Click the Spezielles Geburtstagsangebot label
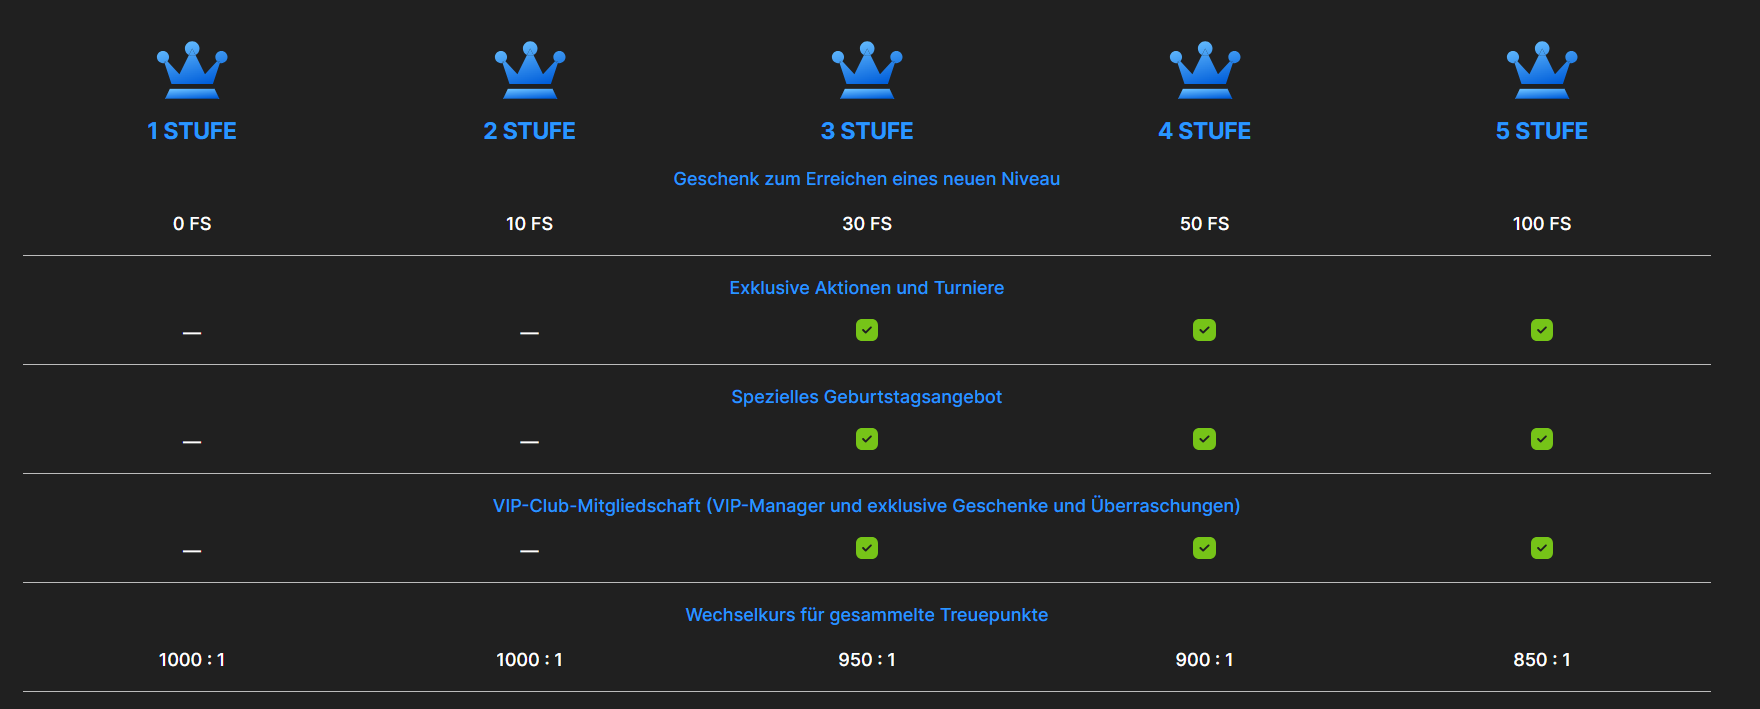The height and width of the screenshot is (709, 1760). (867, 397)
